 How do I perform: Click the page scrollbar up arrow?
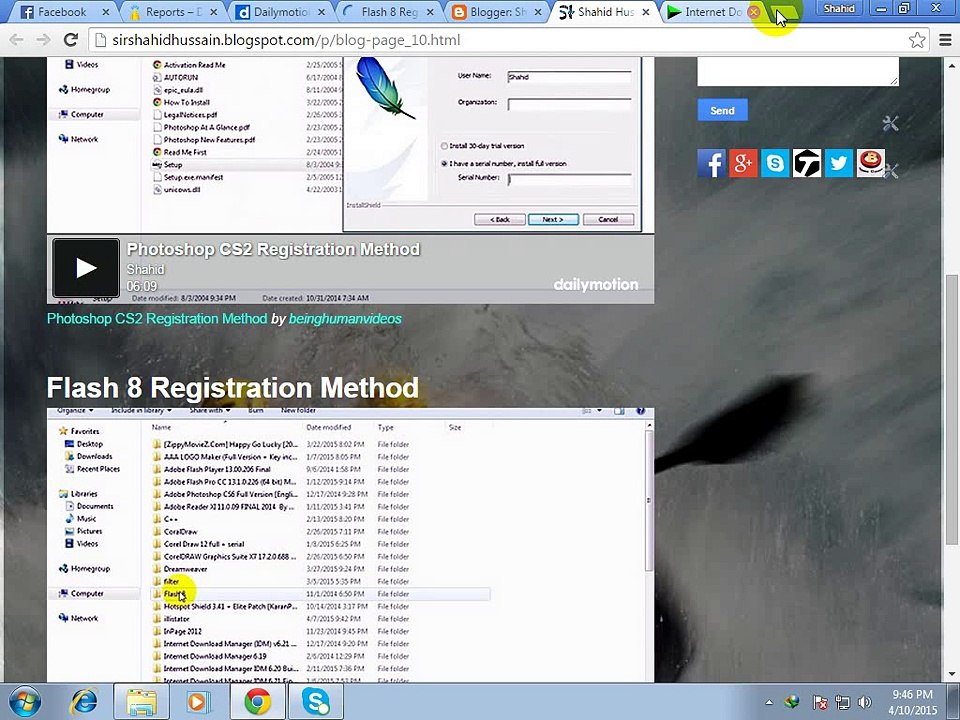point(952,64)
